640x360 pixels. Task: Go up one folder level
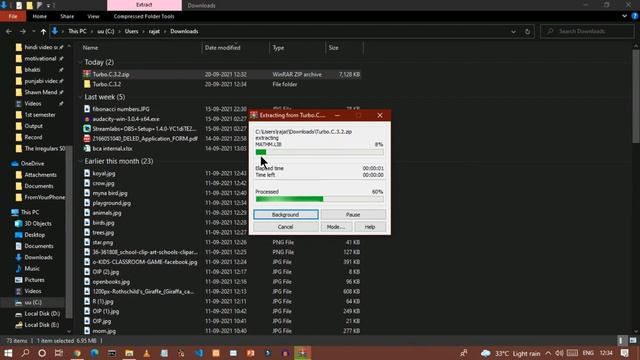pos(43,31)
